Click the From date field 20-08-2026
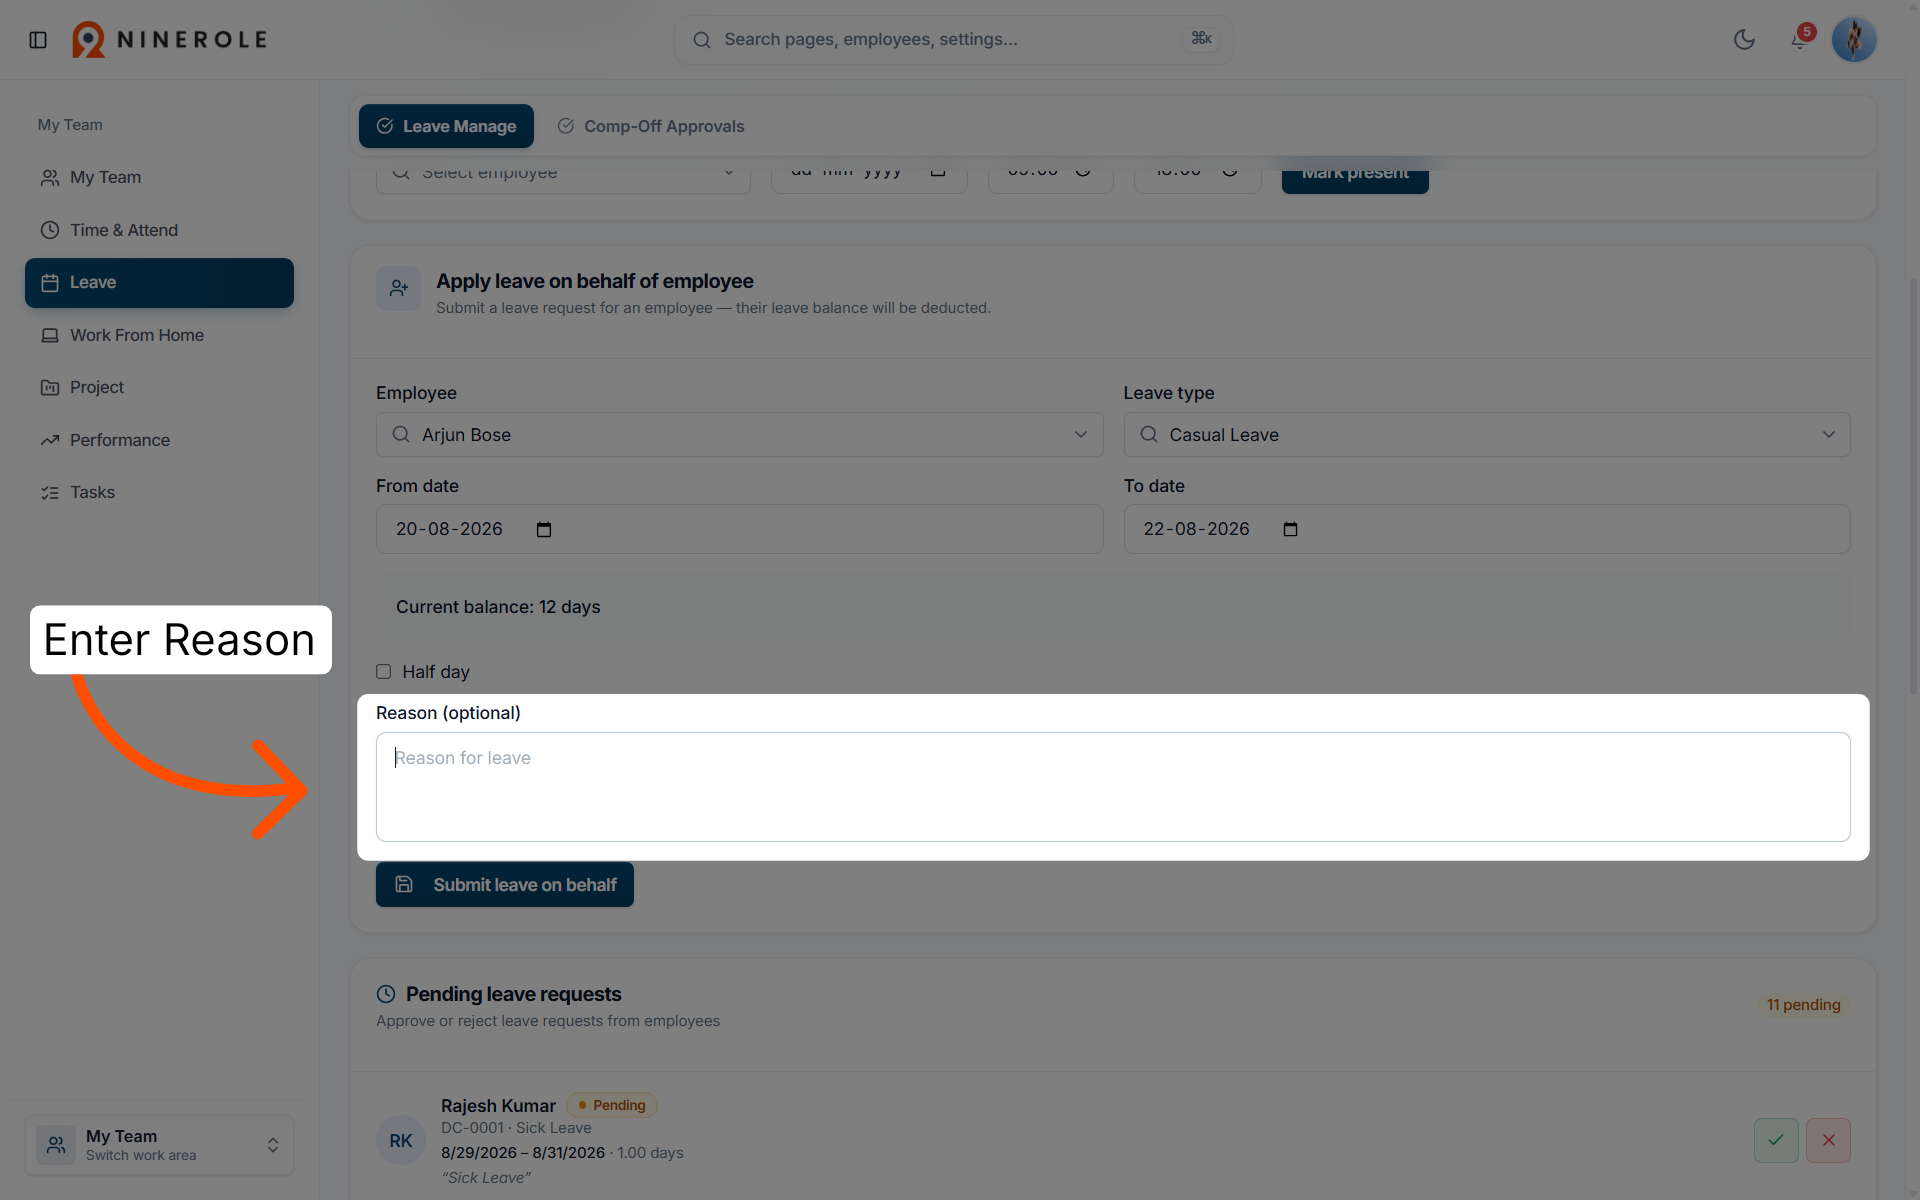Screen dimensions: 1920x1200 (x=739, y=529)
